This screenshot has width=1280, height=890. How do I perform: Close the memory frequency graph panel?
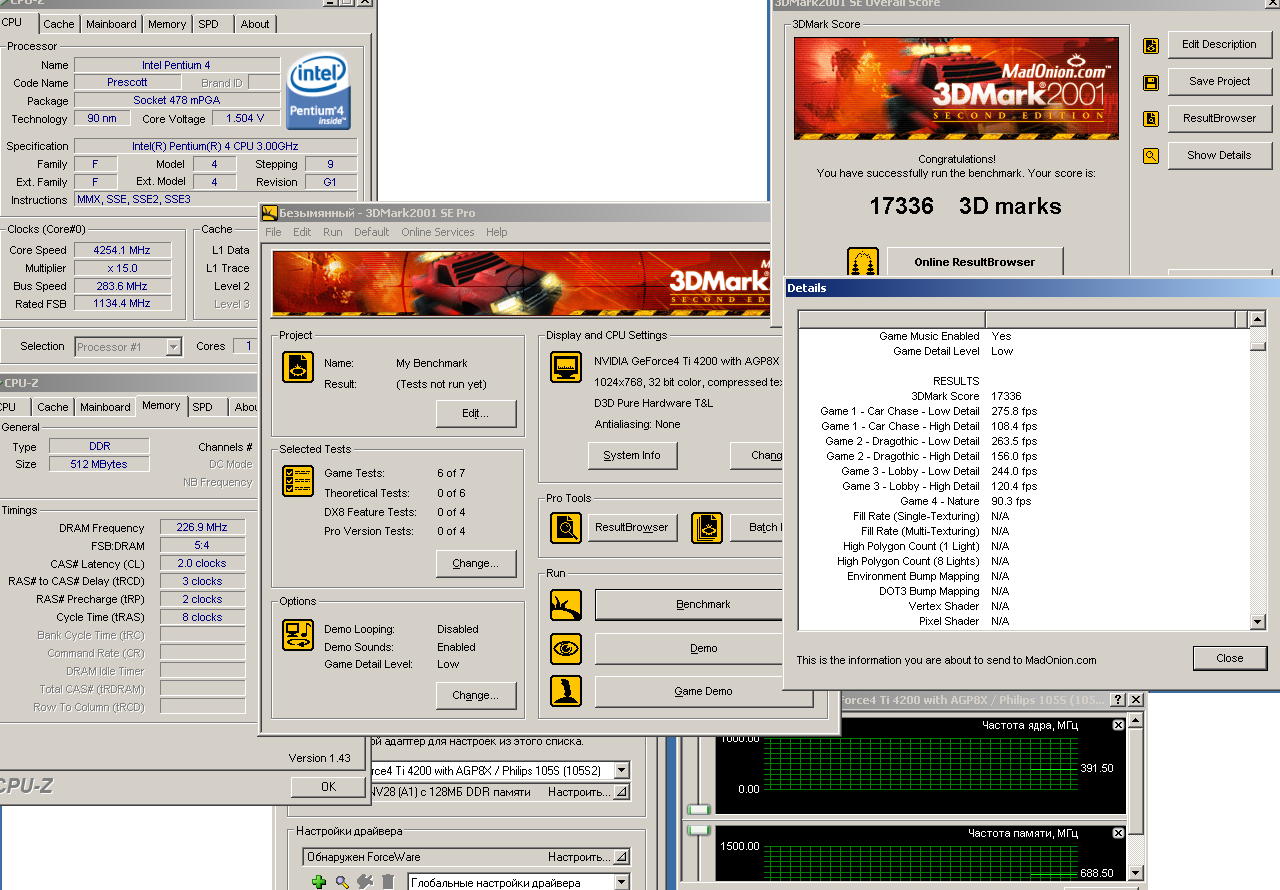point(1119,833)
